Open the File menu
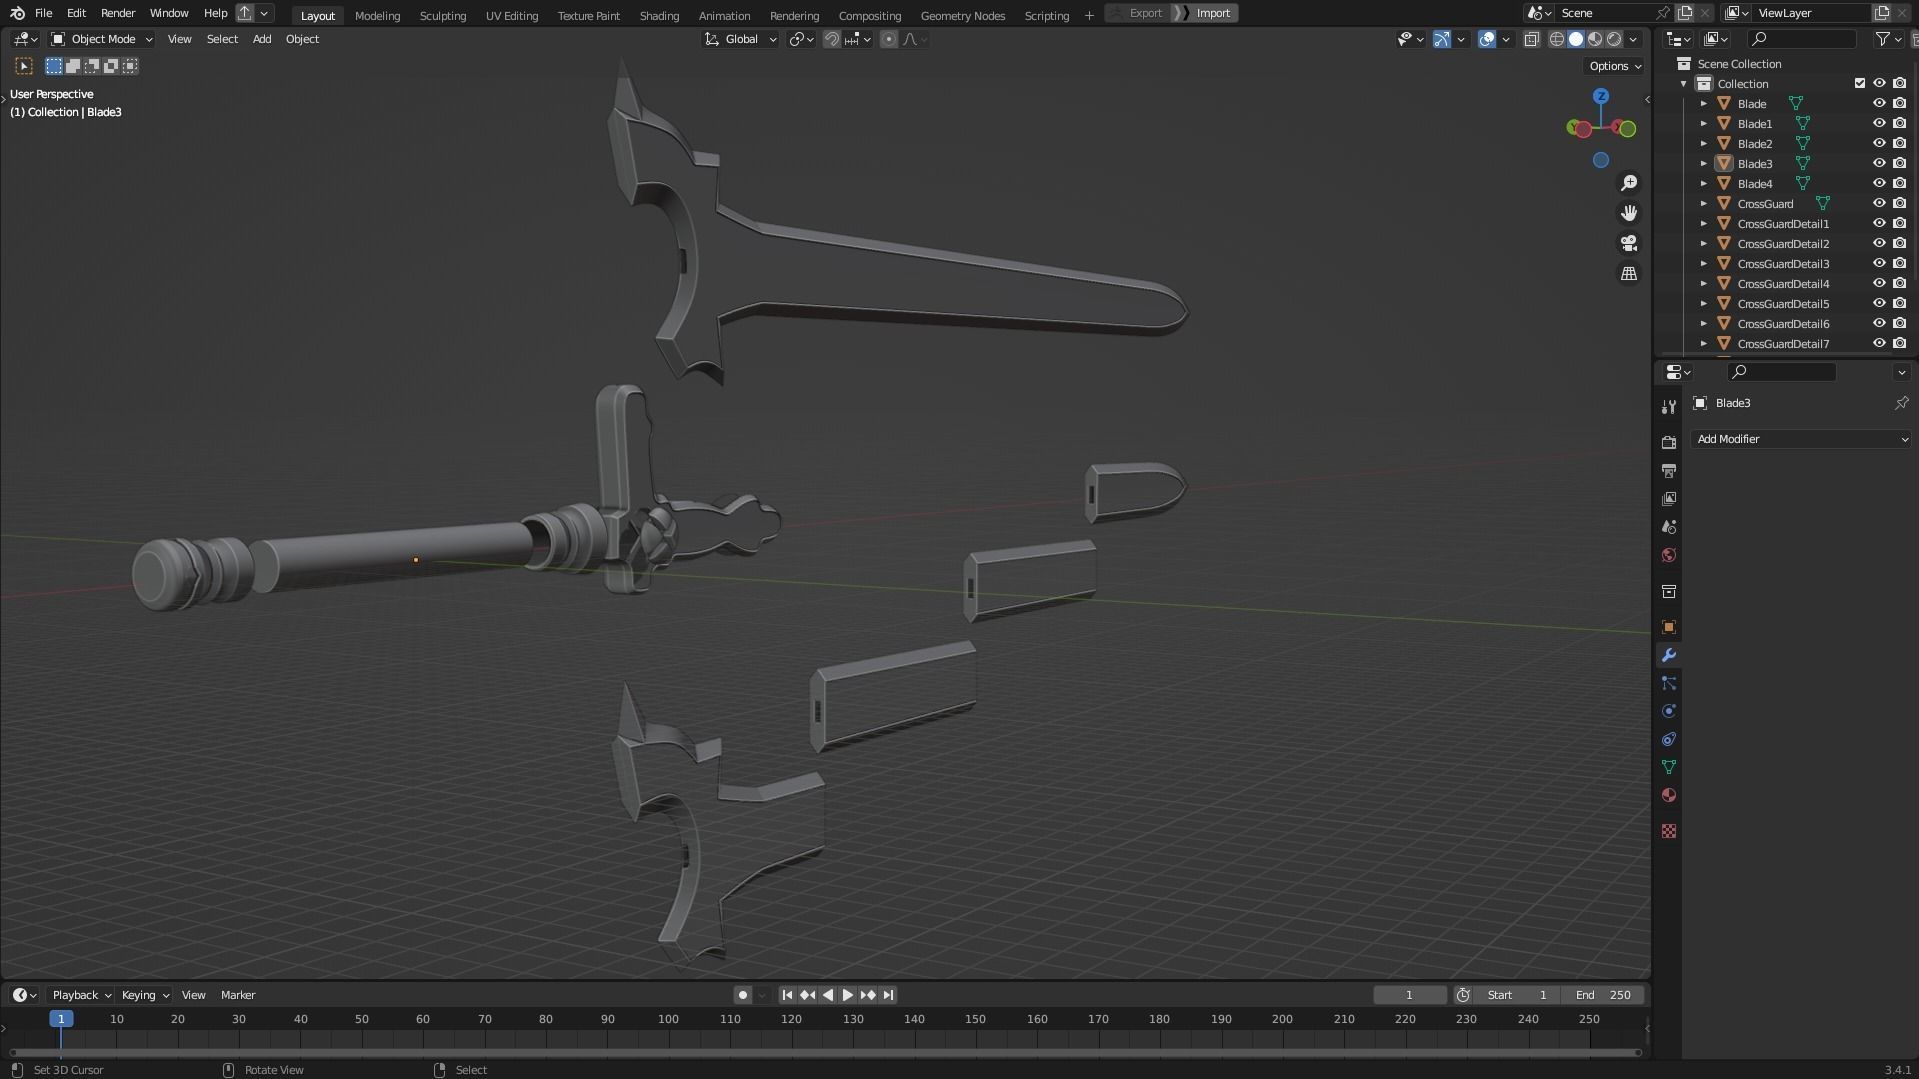Screen dimensions: 1919x1079 click(43, 13)
